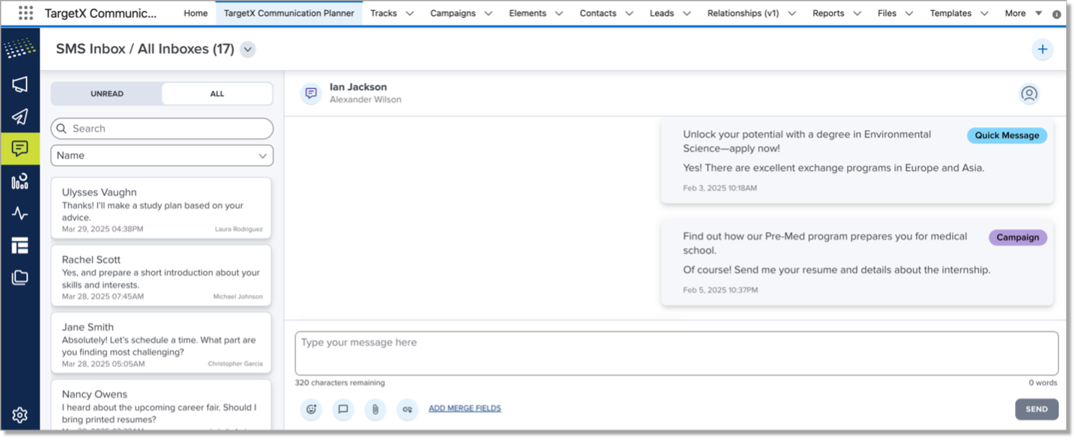Click the Campaign badge
The image size is (1074, 441).
point(1018,238)
